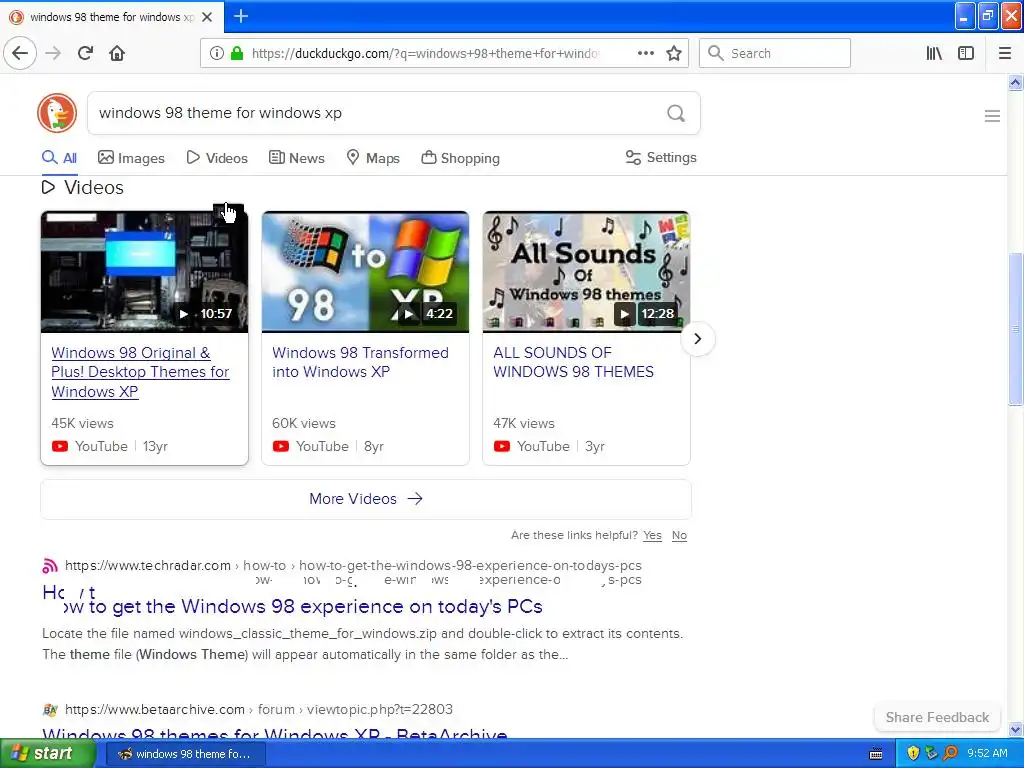
Task: Switch to the Maps tab
Action: click(x=372, y=158)
